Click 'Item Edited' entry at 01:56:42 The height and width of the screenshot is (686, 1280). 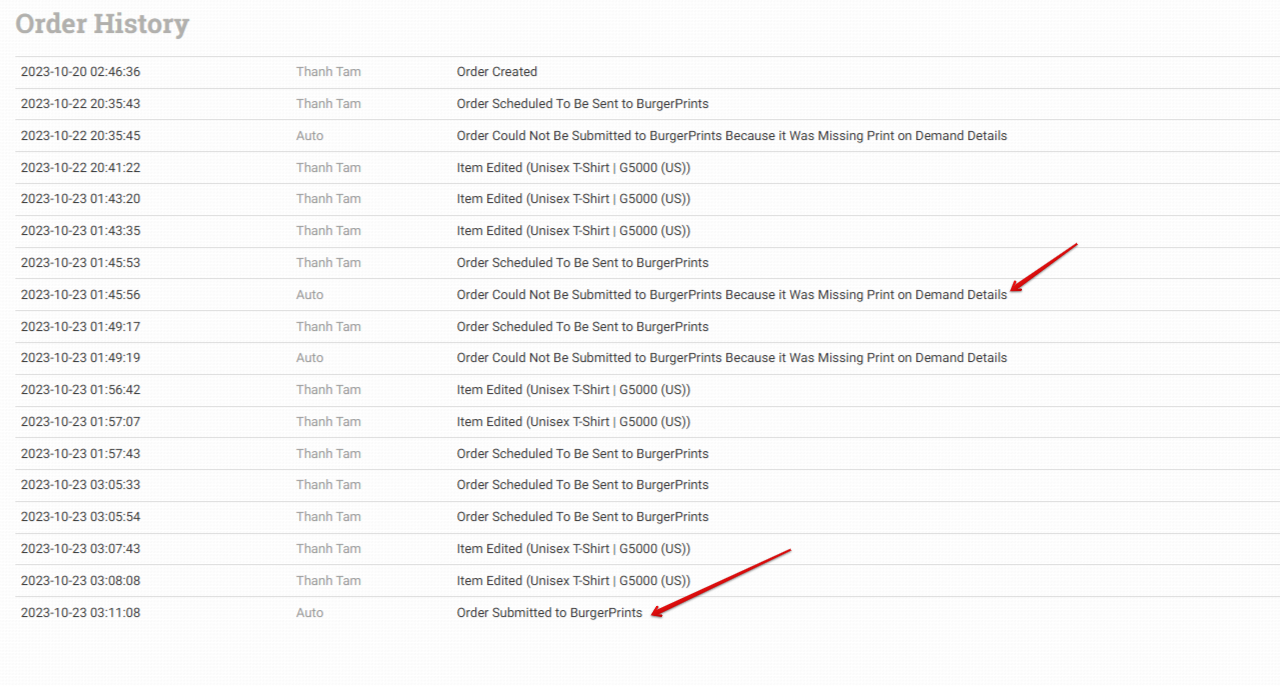coord(573,390)
